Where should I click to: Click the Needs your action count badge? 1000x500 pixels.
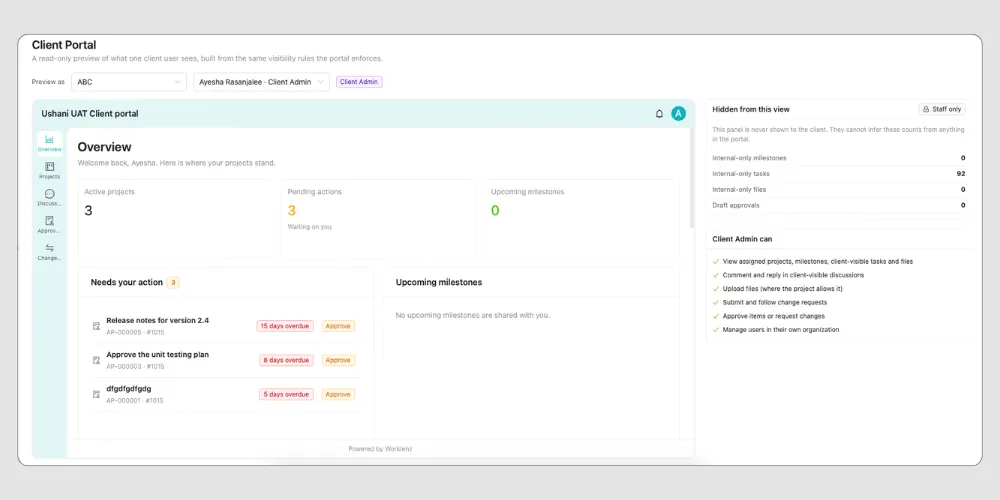coord(173,283)
